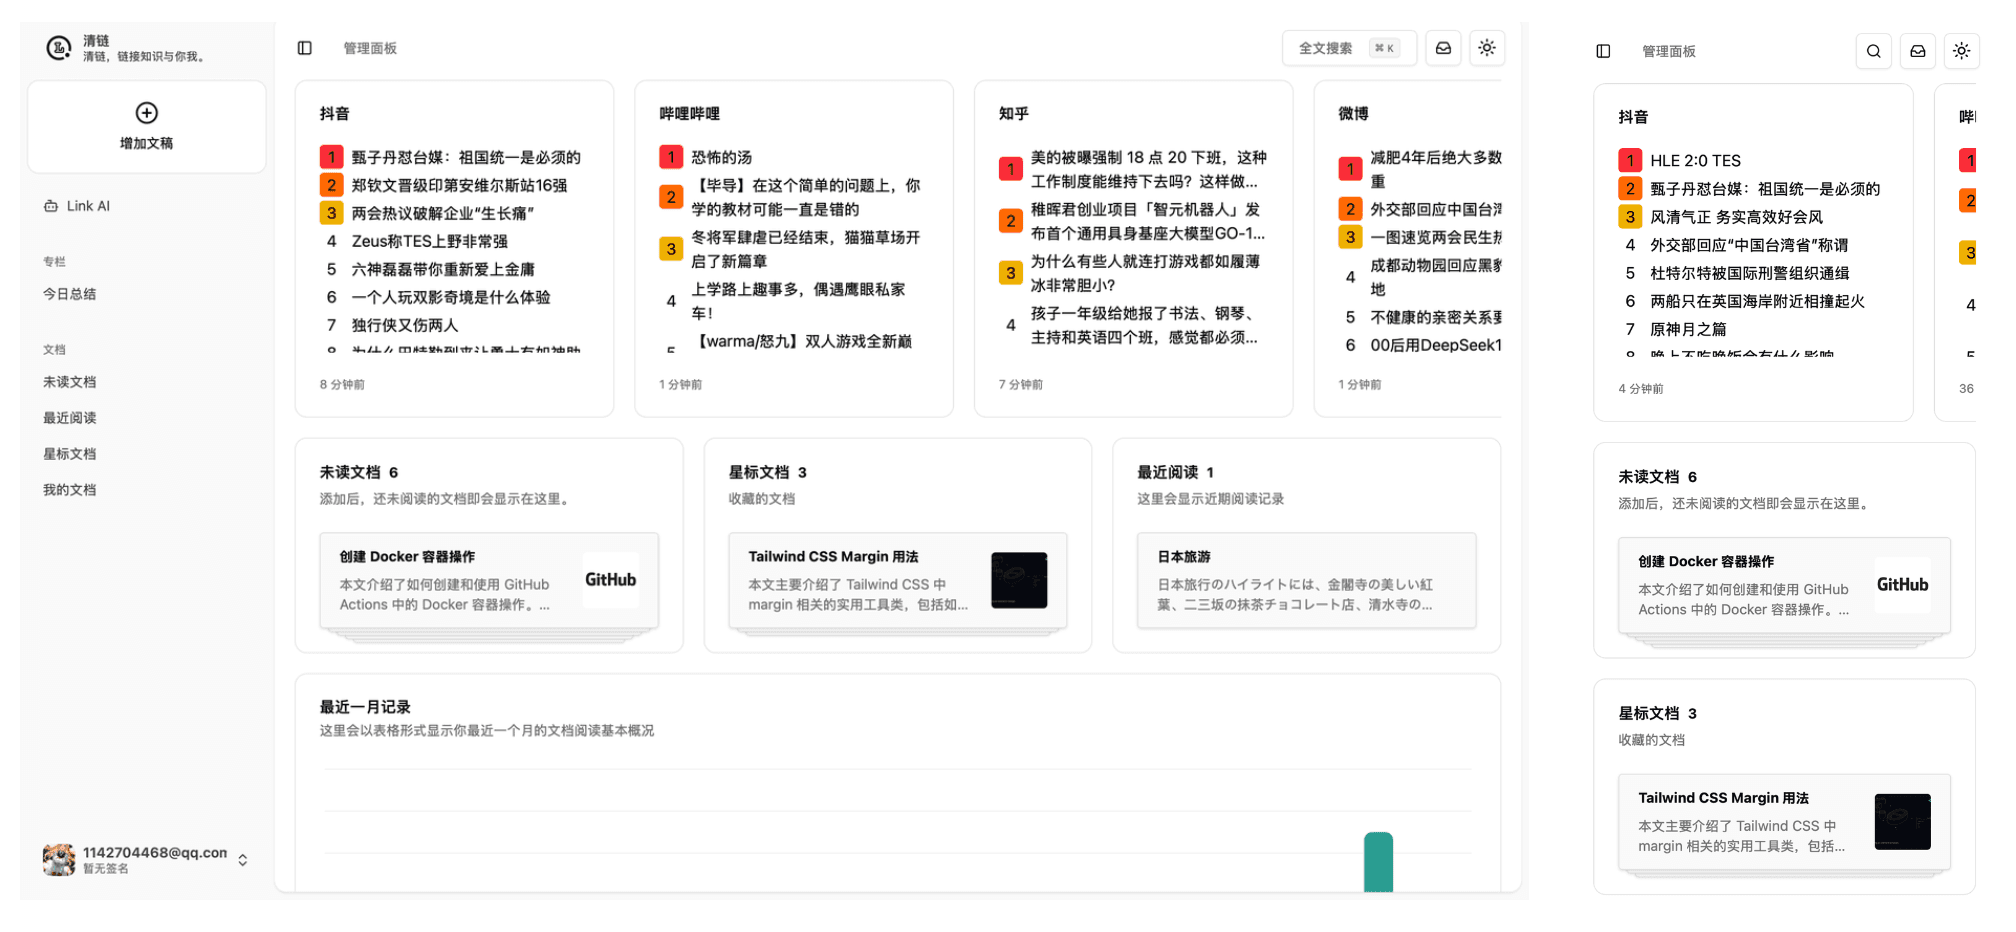Open 抖音 item 独行侠又伤两人

pyautogui.click(x=405, y=325)
